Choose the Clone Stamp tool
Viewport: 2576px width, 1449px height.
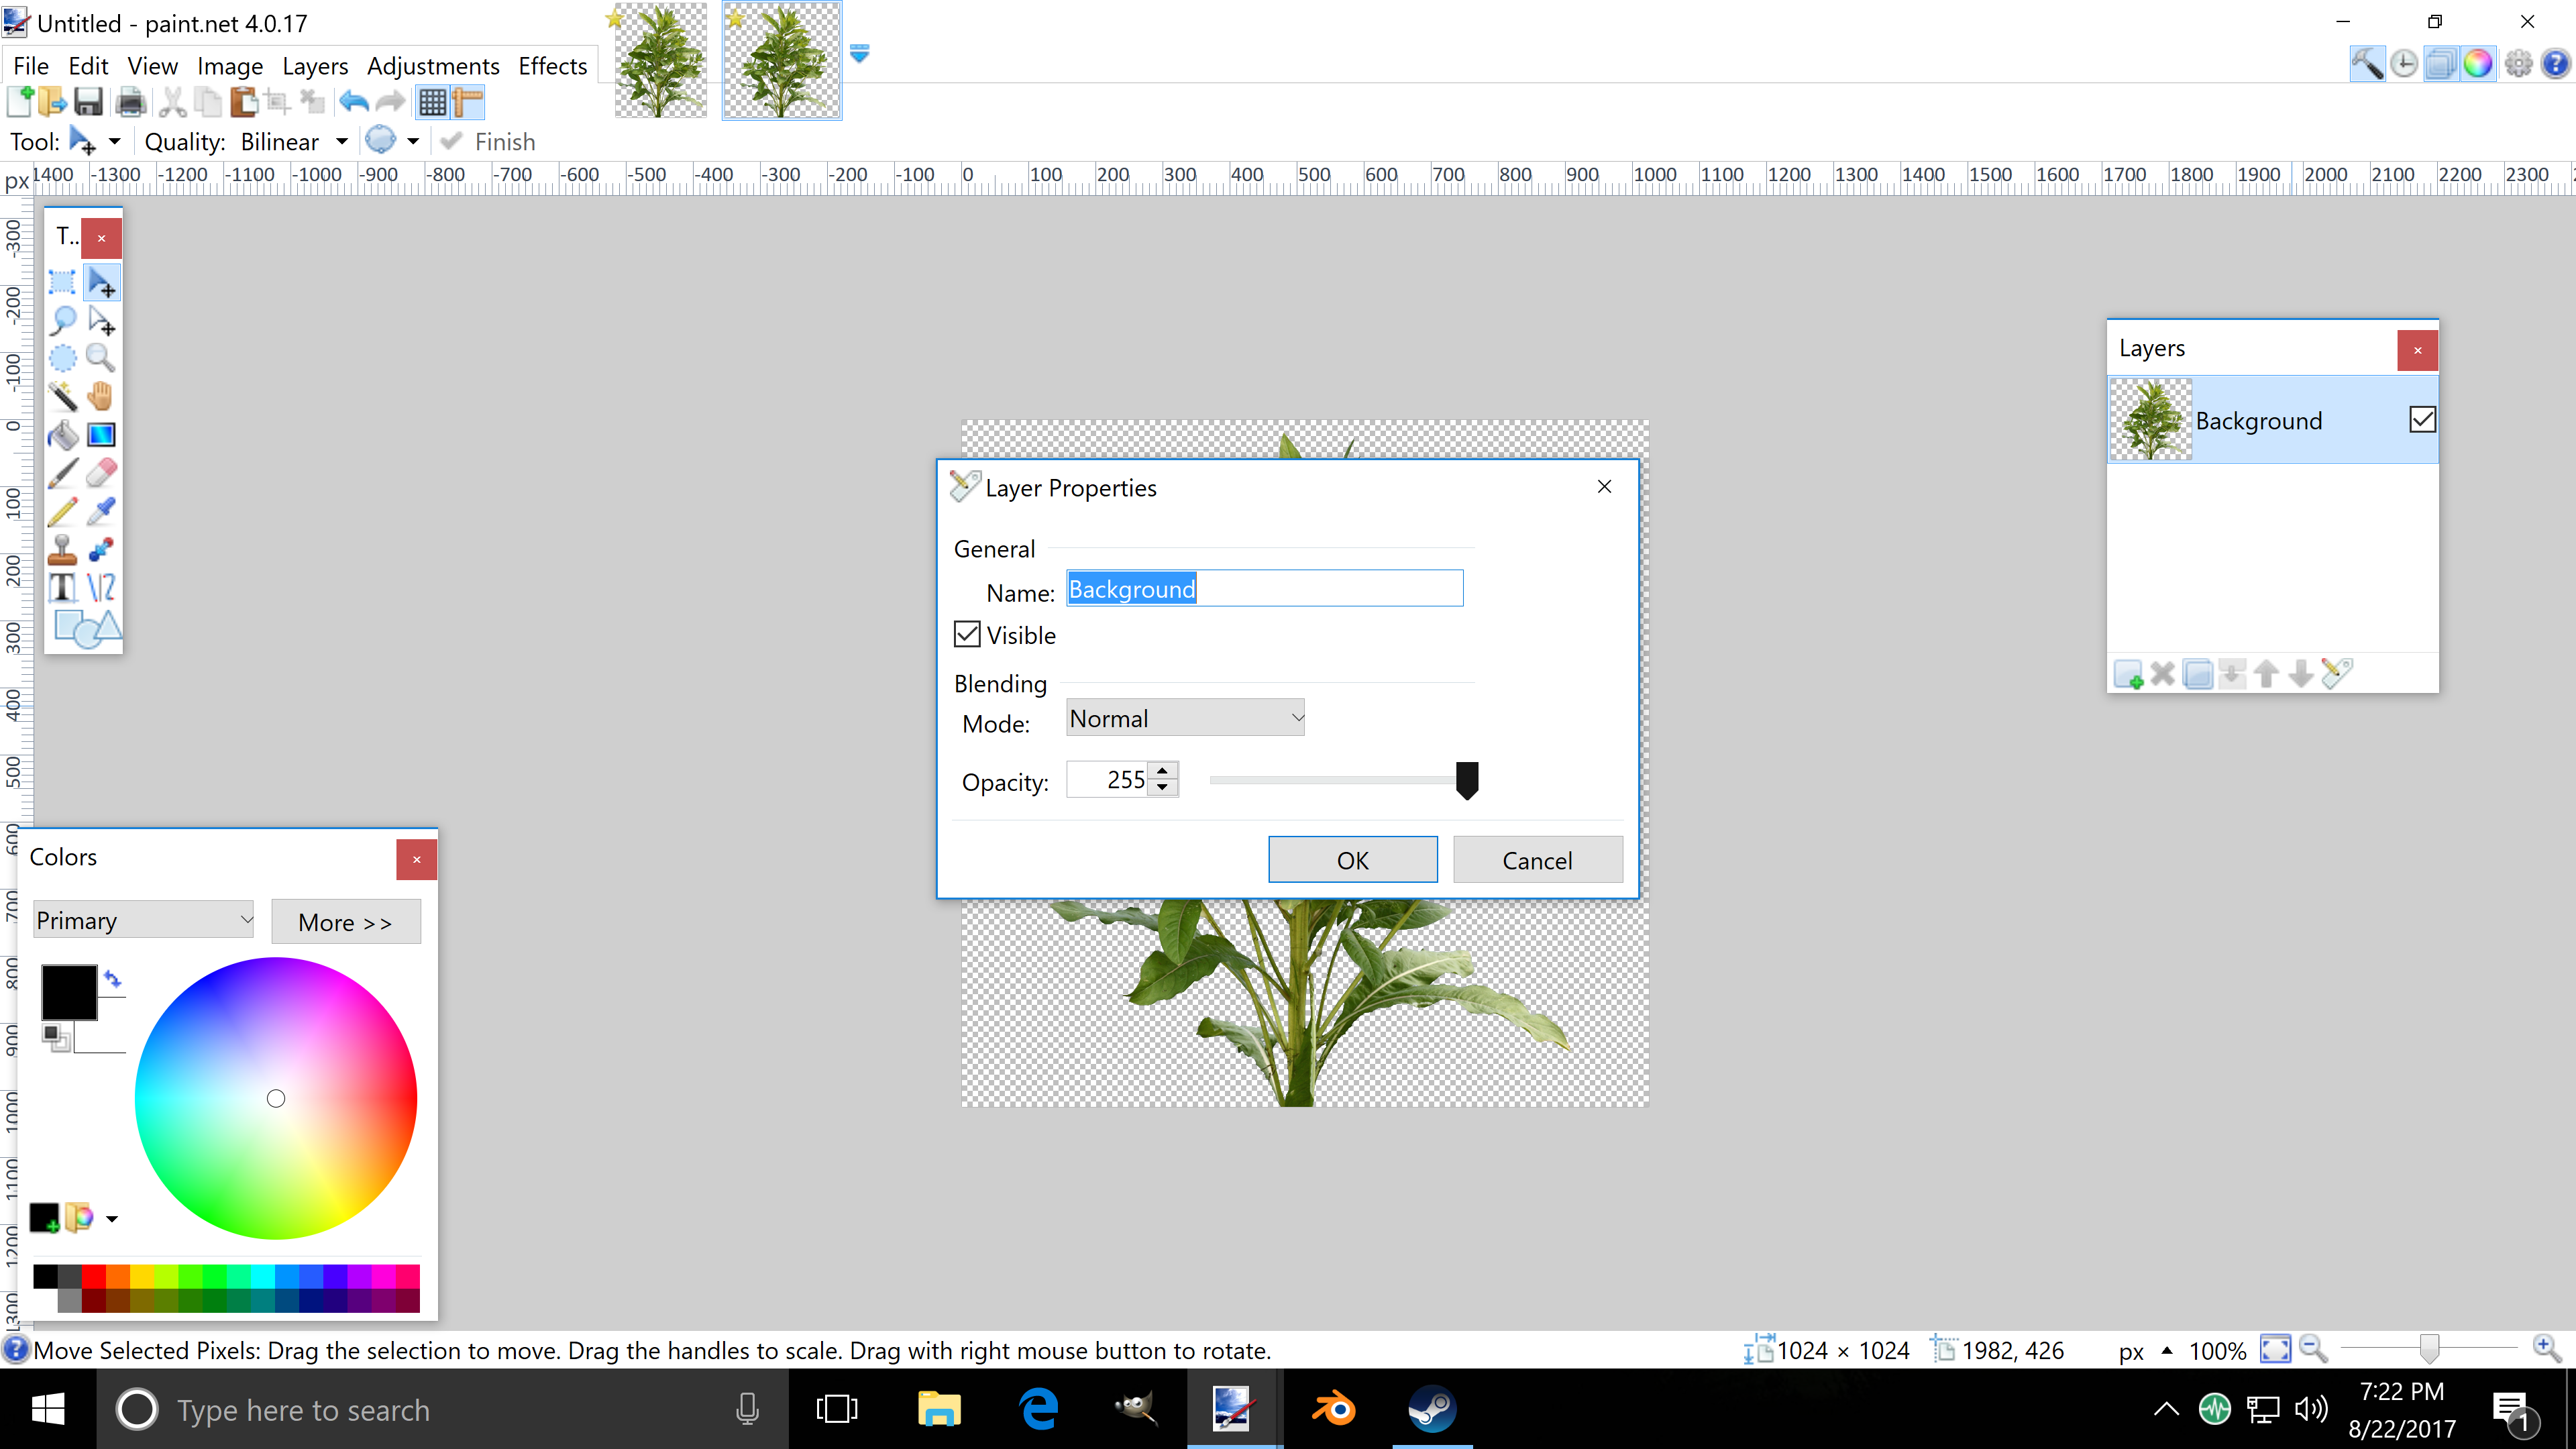tap(62, 549)
